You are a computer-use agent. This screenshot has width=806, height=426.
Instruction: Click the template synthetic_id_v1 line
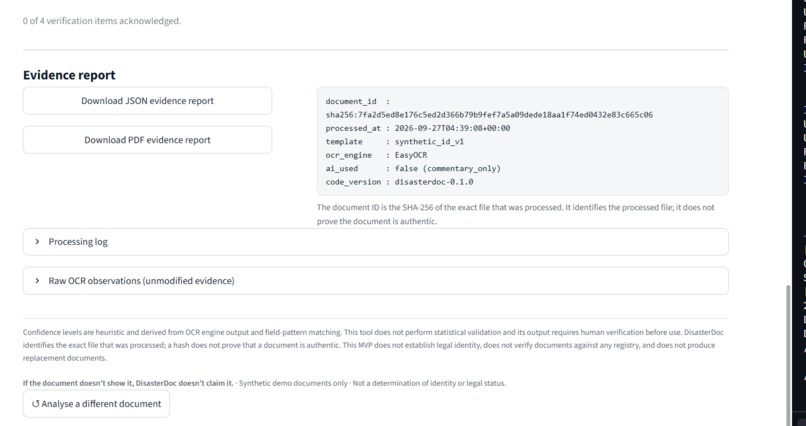click(395, 141)
